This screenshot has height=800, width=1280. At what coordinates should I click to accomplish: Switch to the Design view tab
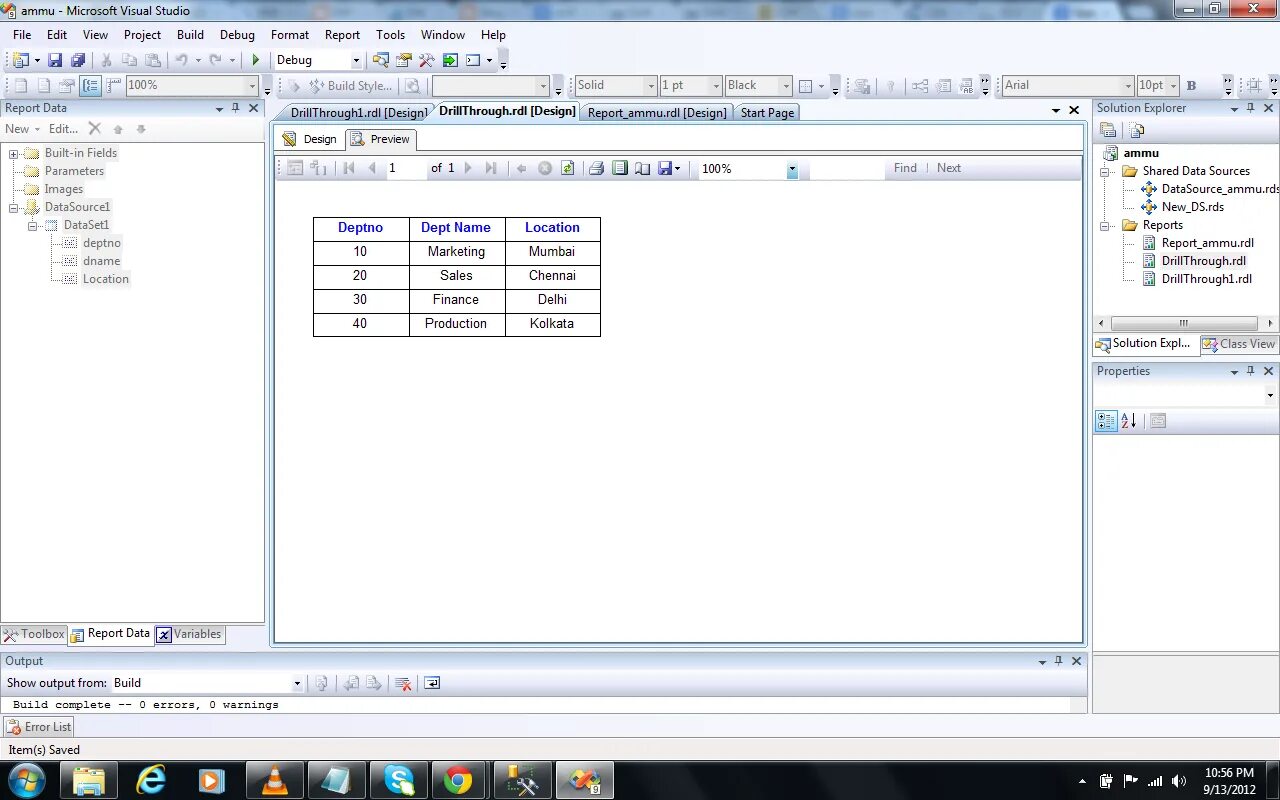pos(310,139)
